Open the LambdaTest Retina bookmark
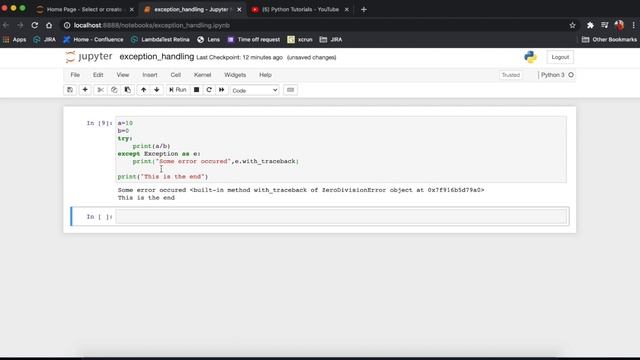Screen dimensions: 640x360 (160, 40)
